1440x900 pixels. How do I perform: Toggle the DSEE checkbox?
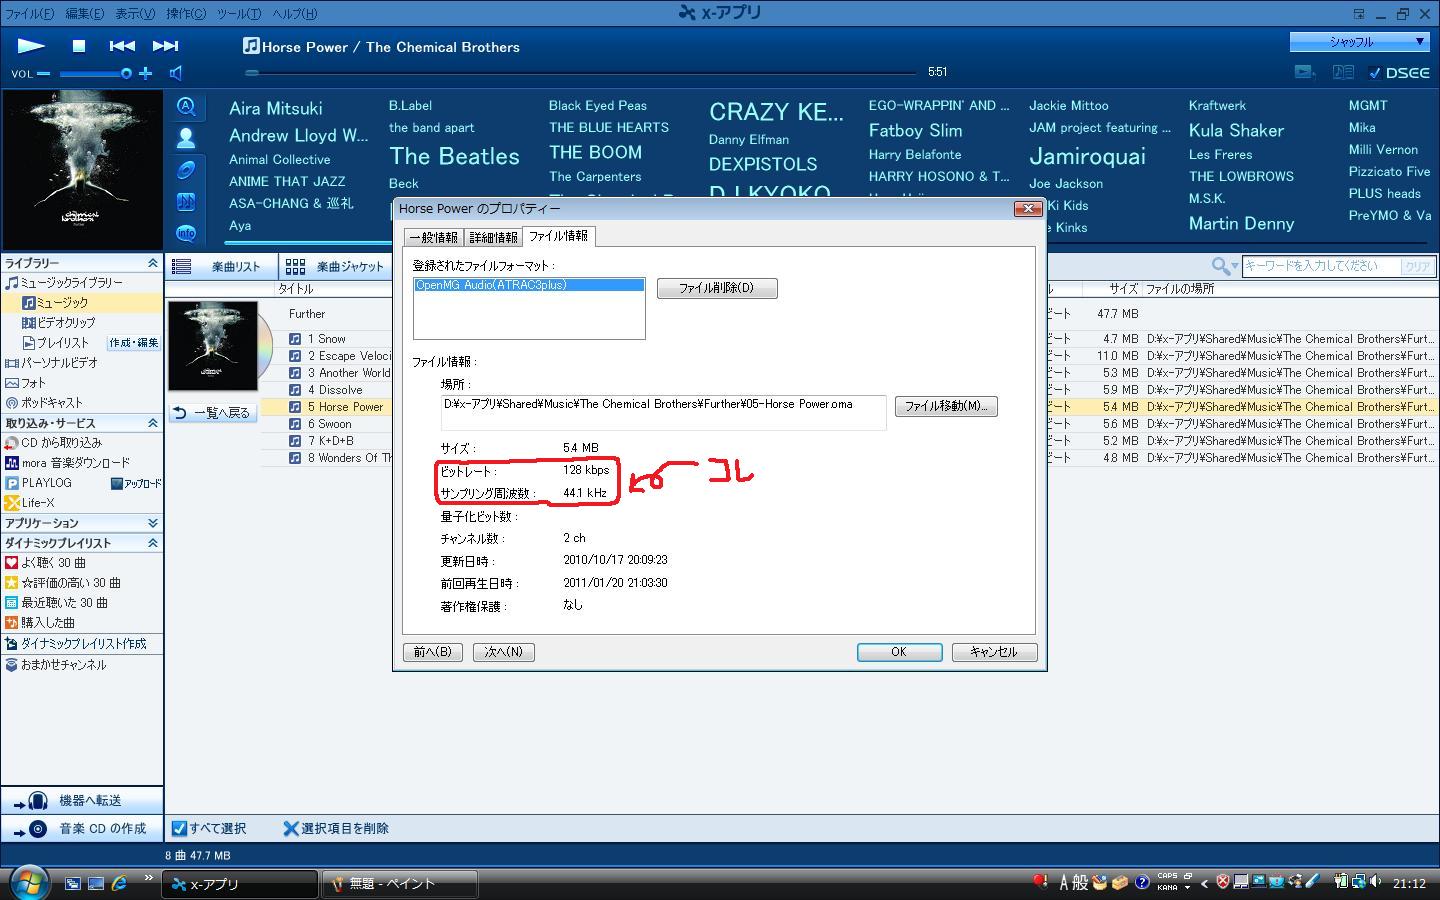tap(1374, 73)
